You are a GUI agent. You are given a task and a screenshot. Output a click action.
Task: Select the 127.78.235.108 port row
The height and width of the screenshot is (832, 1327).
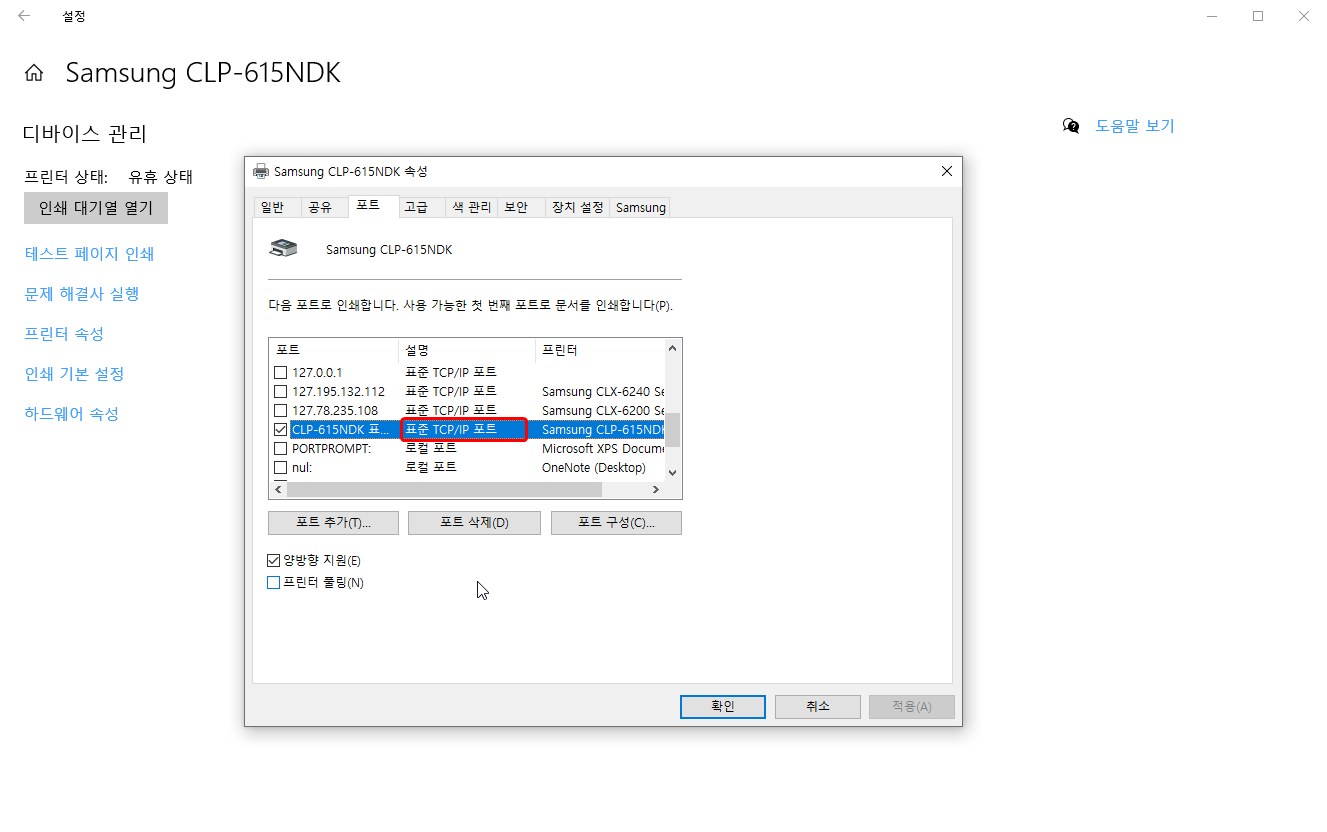click(x=335, y=410)
